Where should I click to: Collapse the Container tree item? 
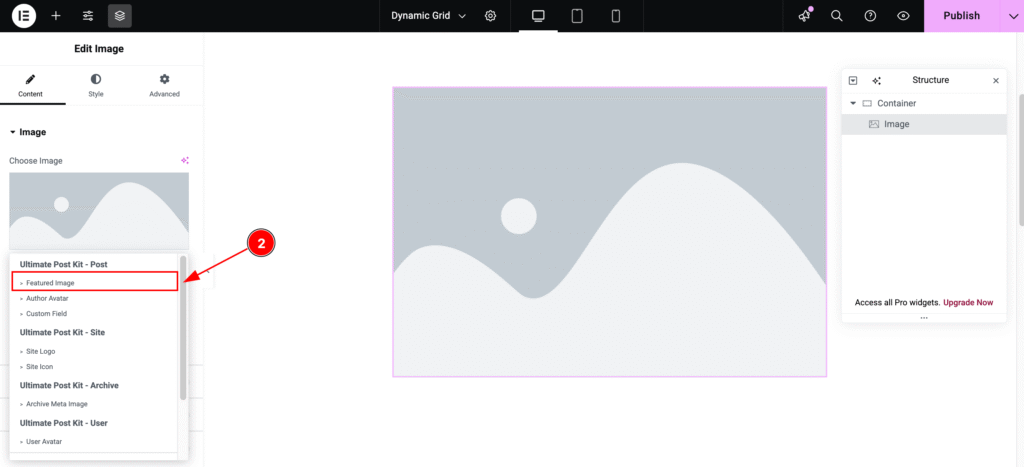pos(853,103)
